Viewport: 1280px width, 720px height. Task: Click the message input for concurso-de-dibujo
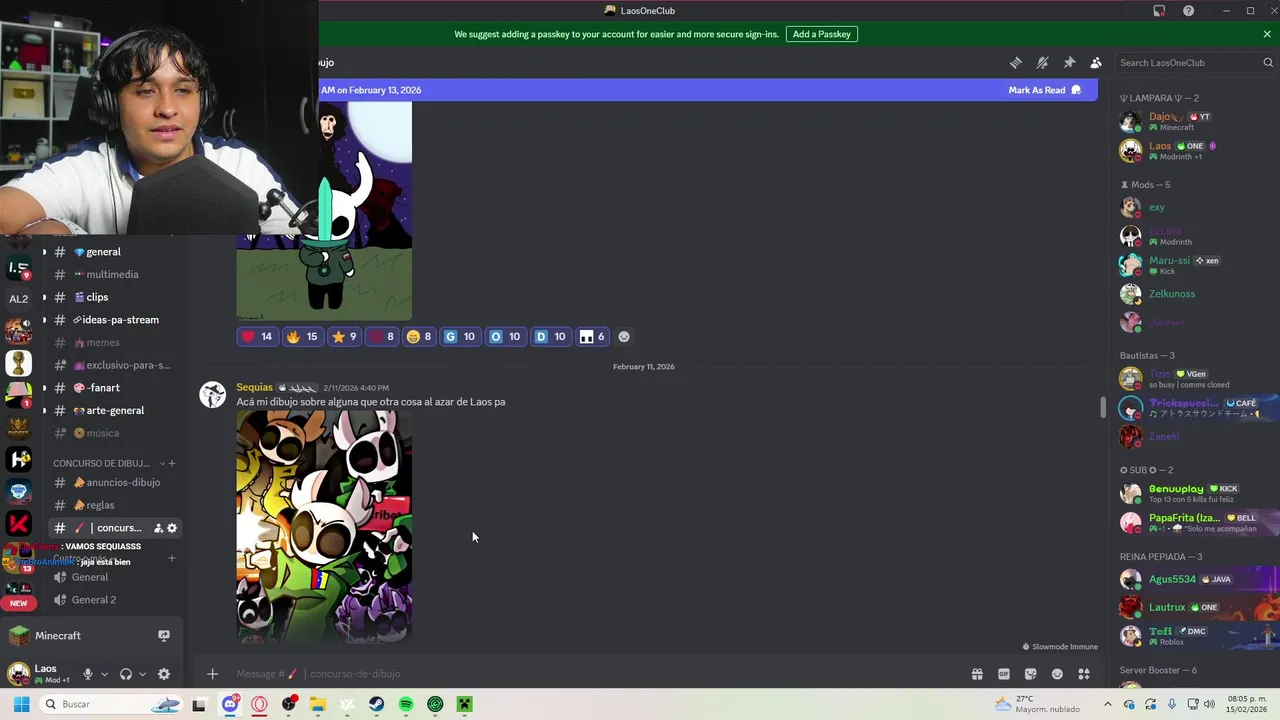pos(595,674)
